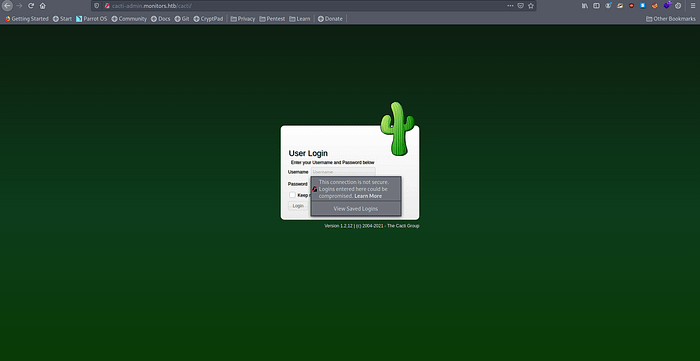This screenshot has height=361, width=700.
Task: Open the Library icon in toolbar
Action: (x=585, y=6)
